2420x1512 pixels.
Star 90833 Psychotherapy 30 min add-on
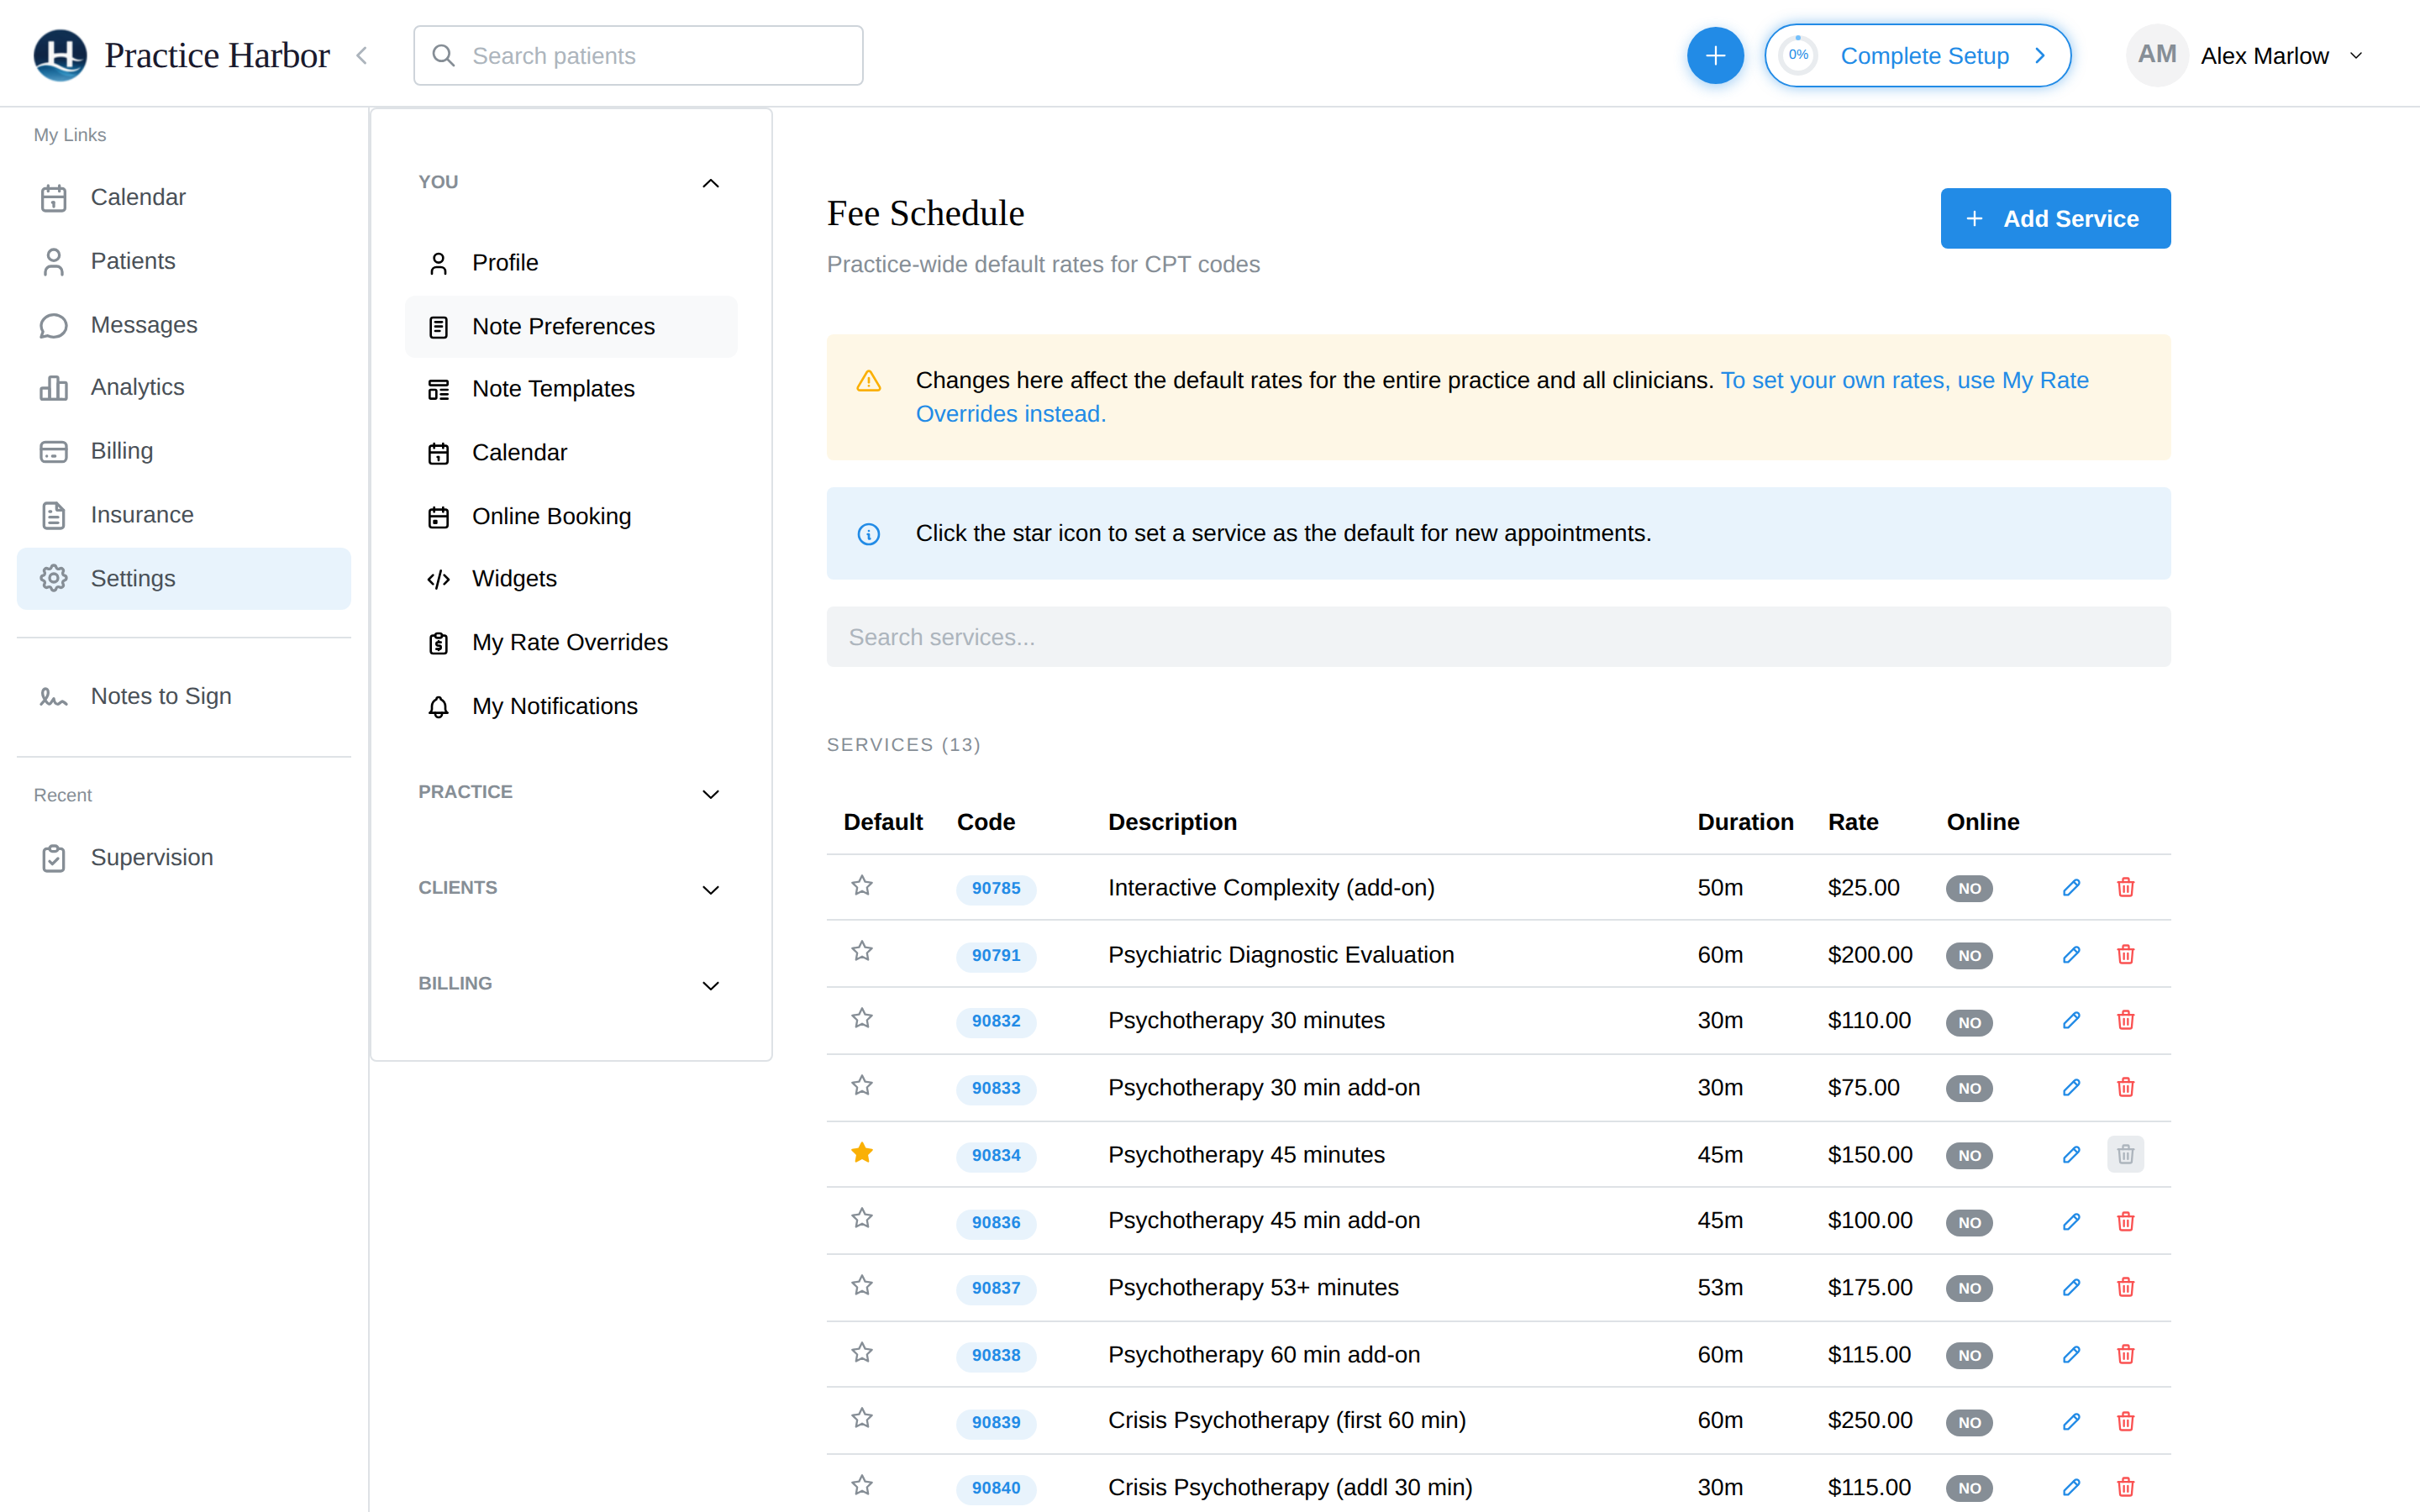click(x=862, y=1086)
